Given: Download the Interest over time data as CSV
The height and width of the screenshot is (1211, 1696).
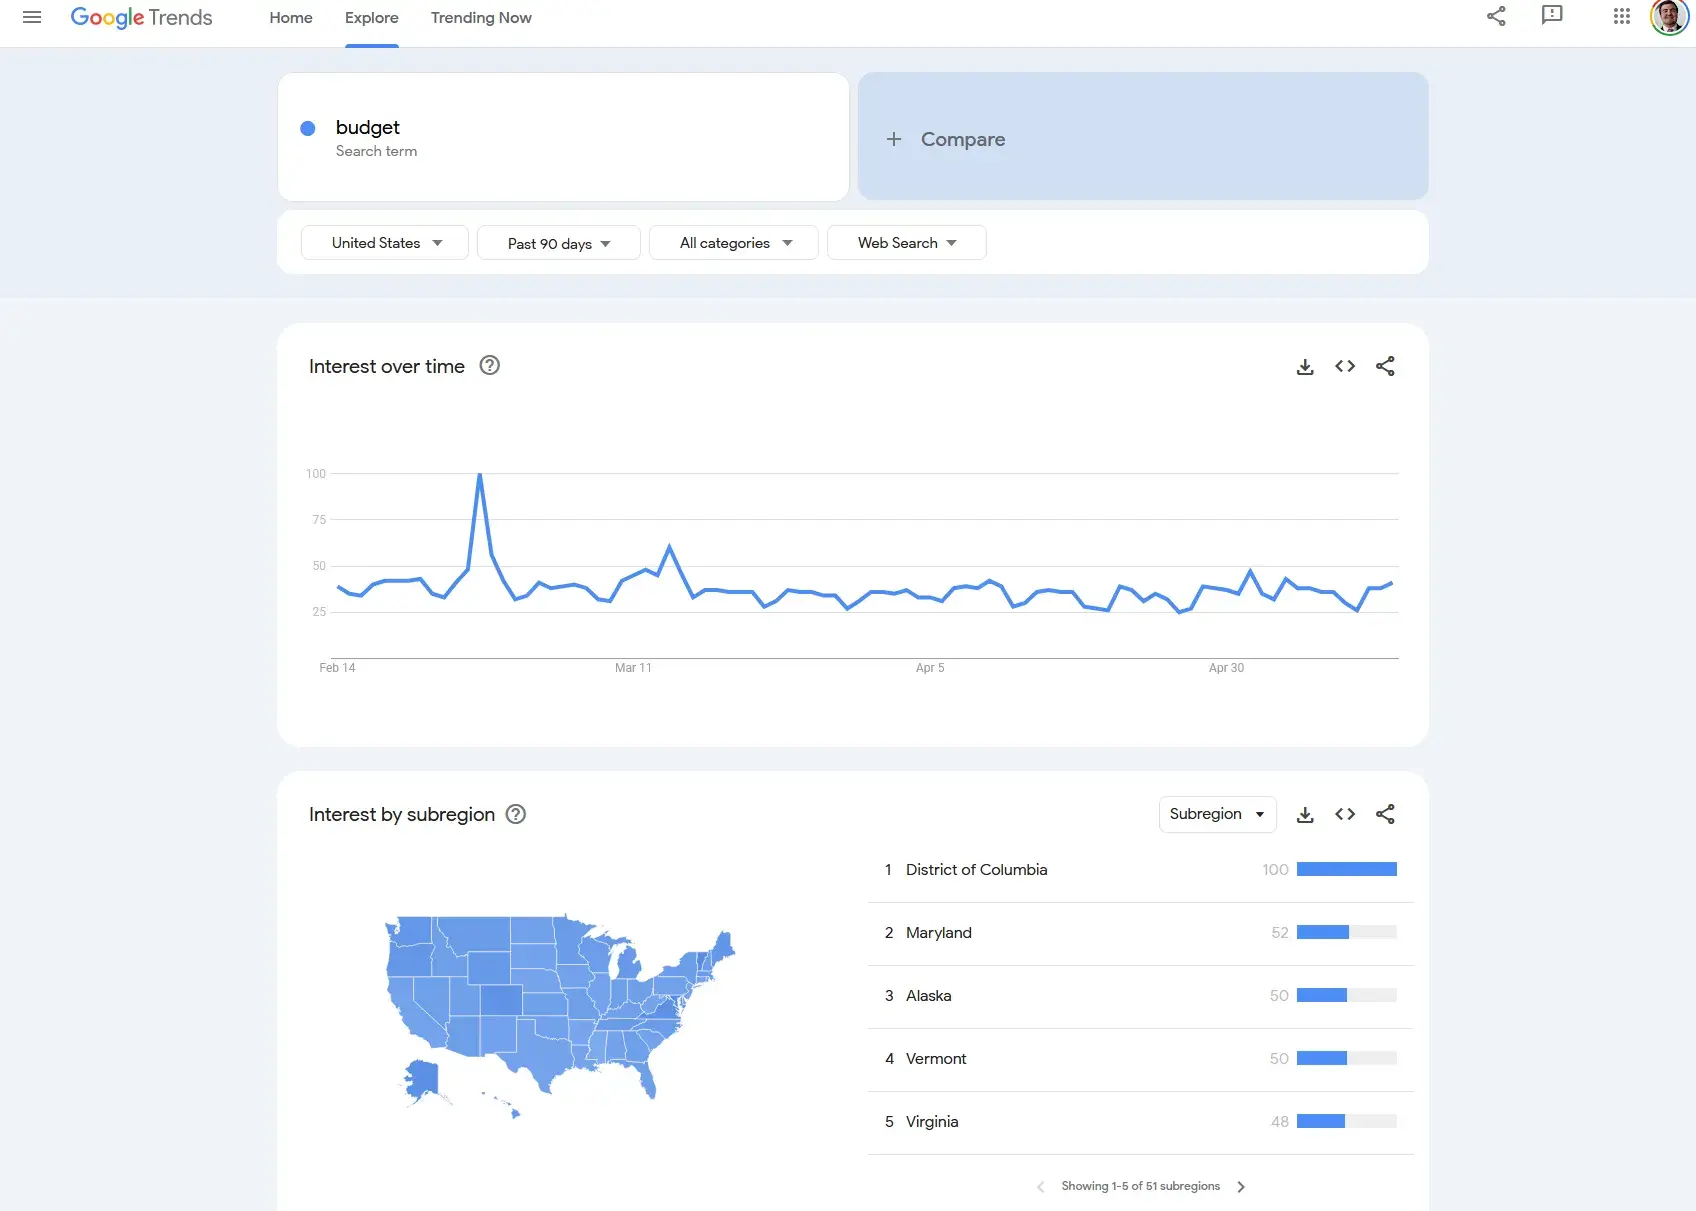Looking at the screenshot, I should pyautogui.click(x=1305, y=366).
